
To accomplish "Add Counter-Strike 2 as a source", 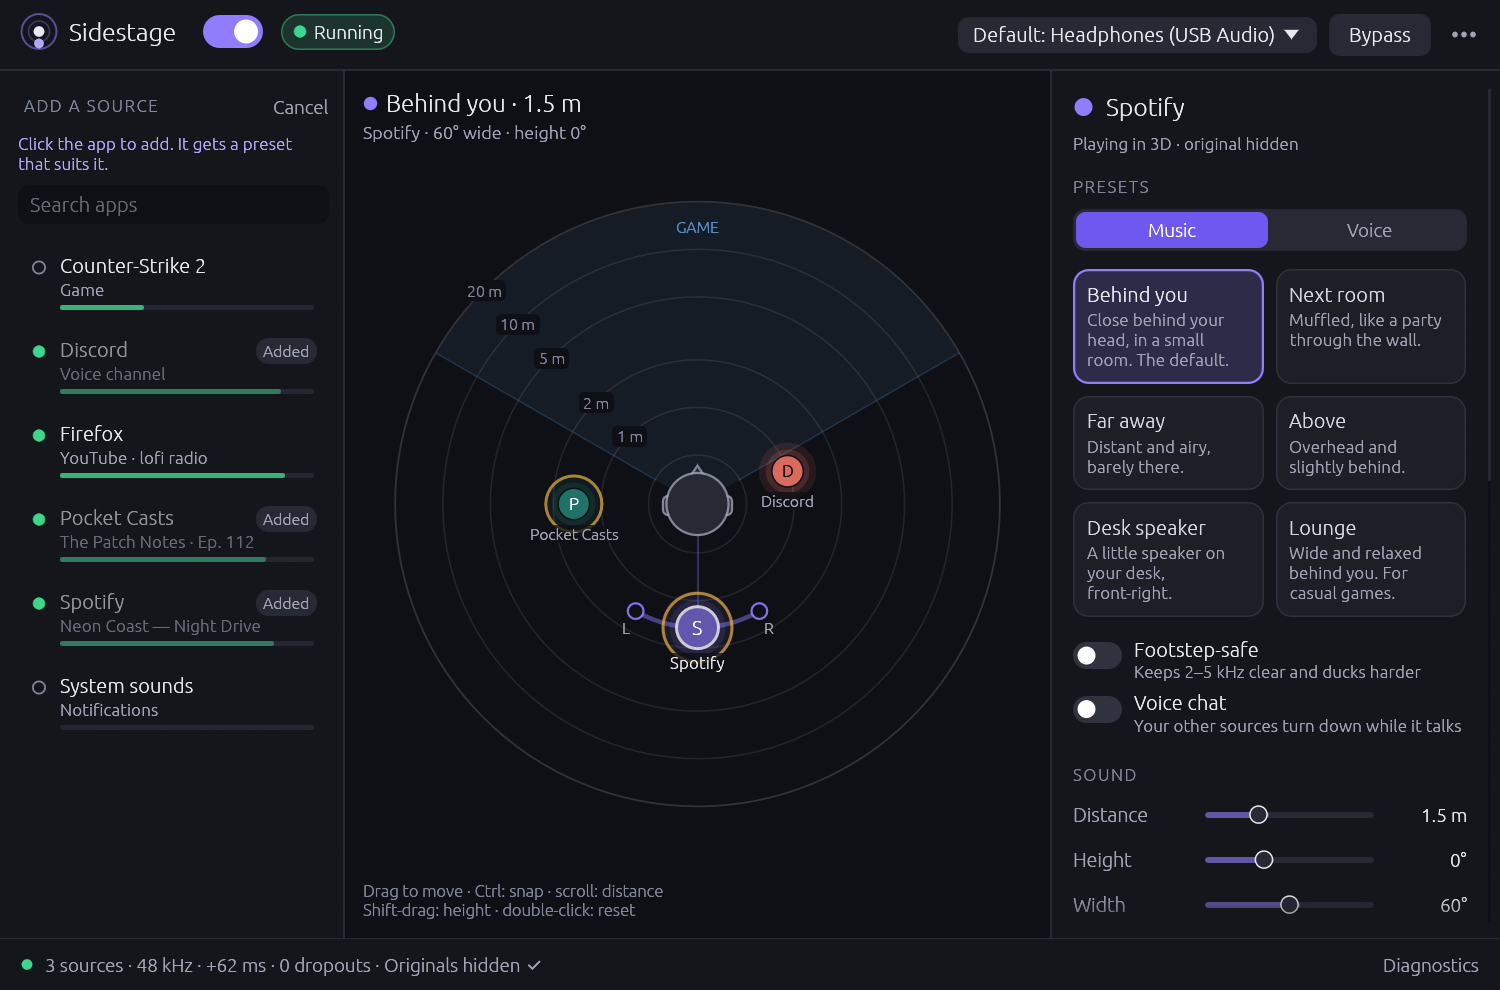I will click(173, 281).
